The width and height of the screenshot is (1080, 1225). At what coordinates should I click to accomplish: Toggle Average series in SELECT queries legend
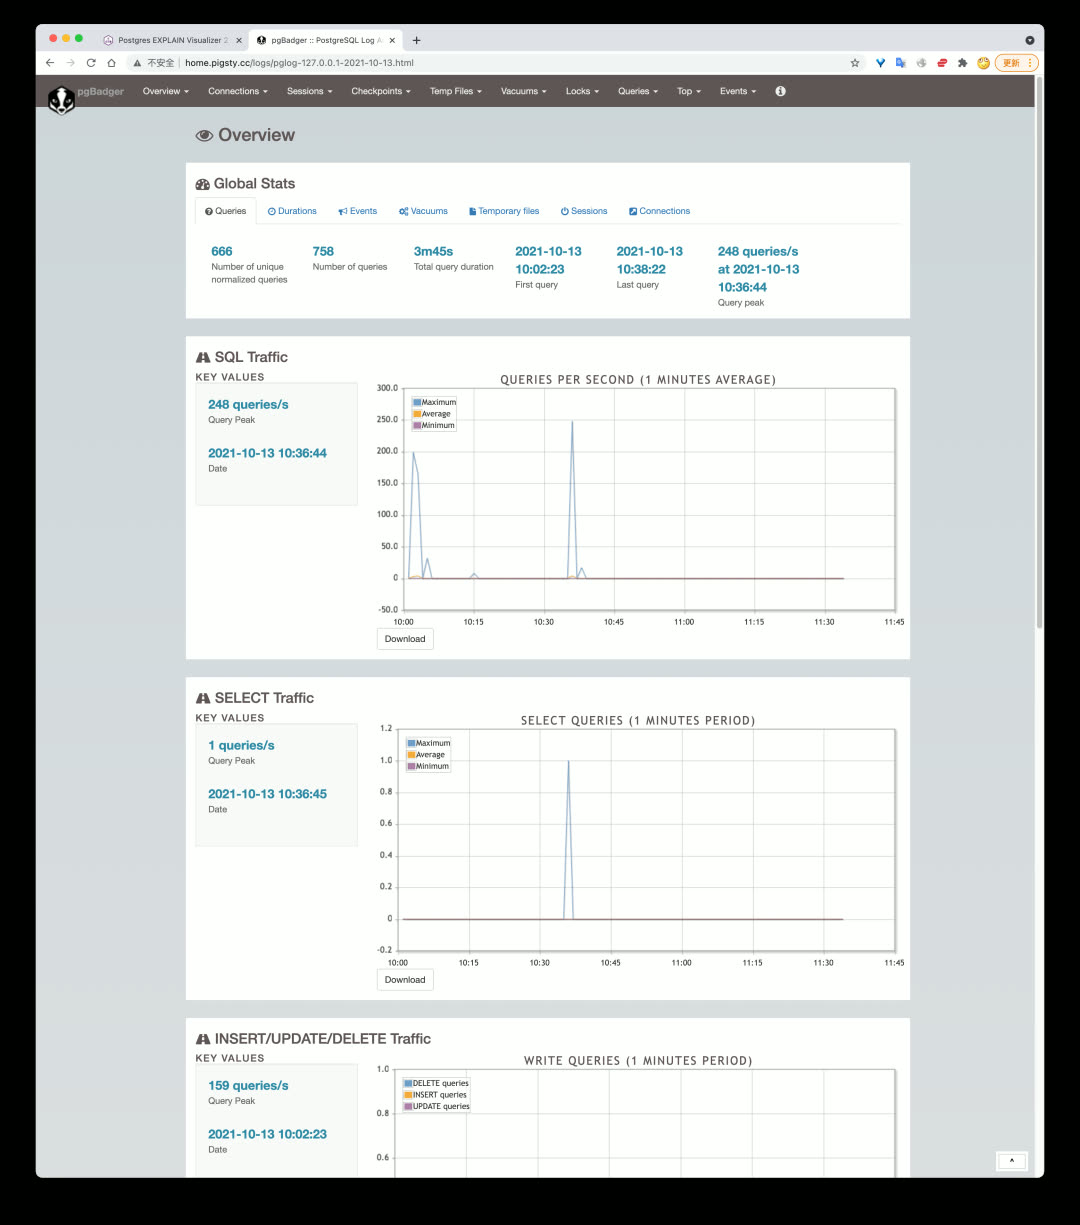click(430, 755)
